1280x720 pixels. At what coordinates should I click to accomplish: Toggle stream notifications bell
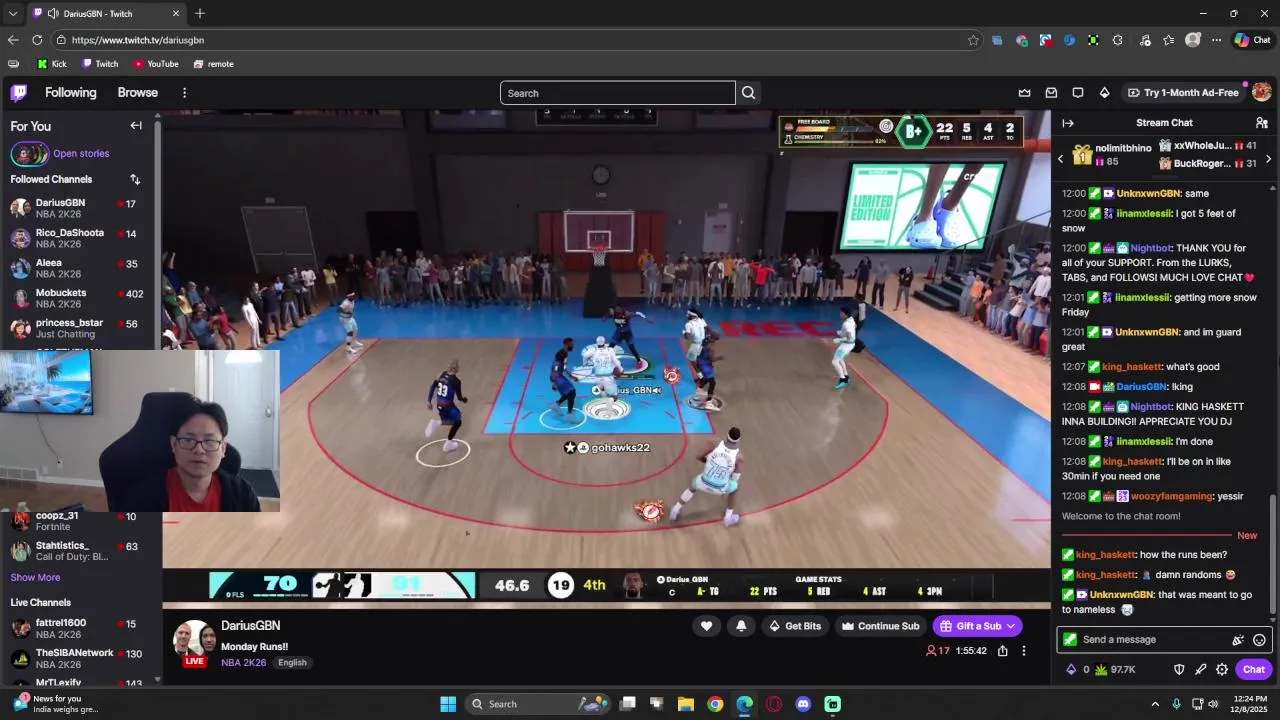741,626
